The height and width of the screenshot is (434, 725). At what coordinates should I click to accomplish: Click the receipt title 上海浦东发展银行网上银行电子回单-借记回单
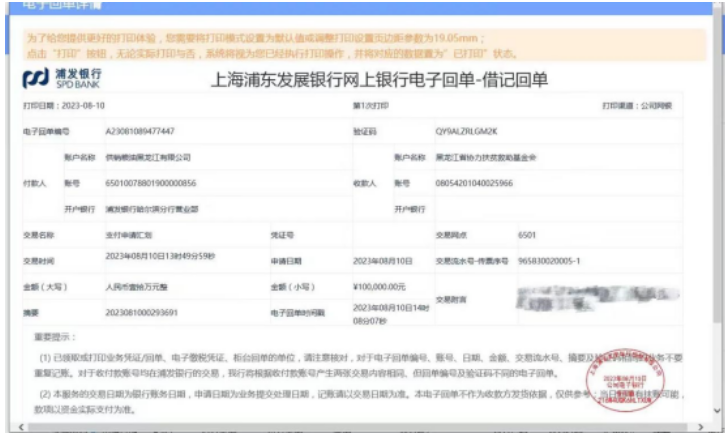tap(380, 80)
